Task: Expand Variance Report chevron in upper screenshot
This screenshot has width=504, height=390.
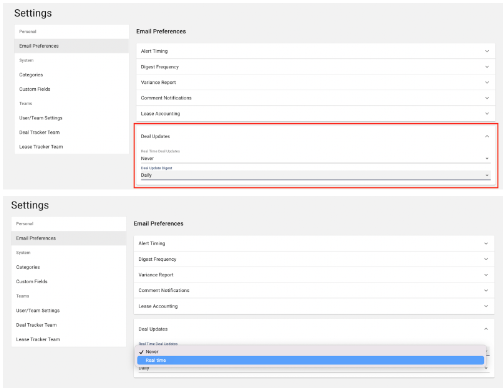Action: [487, 82]
